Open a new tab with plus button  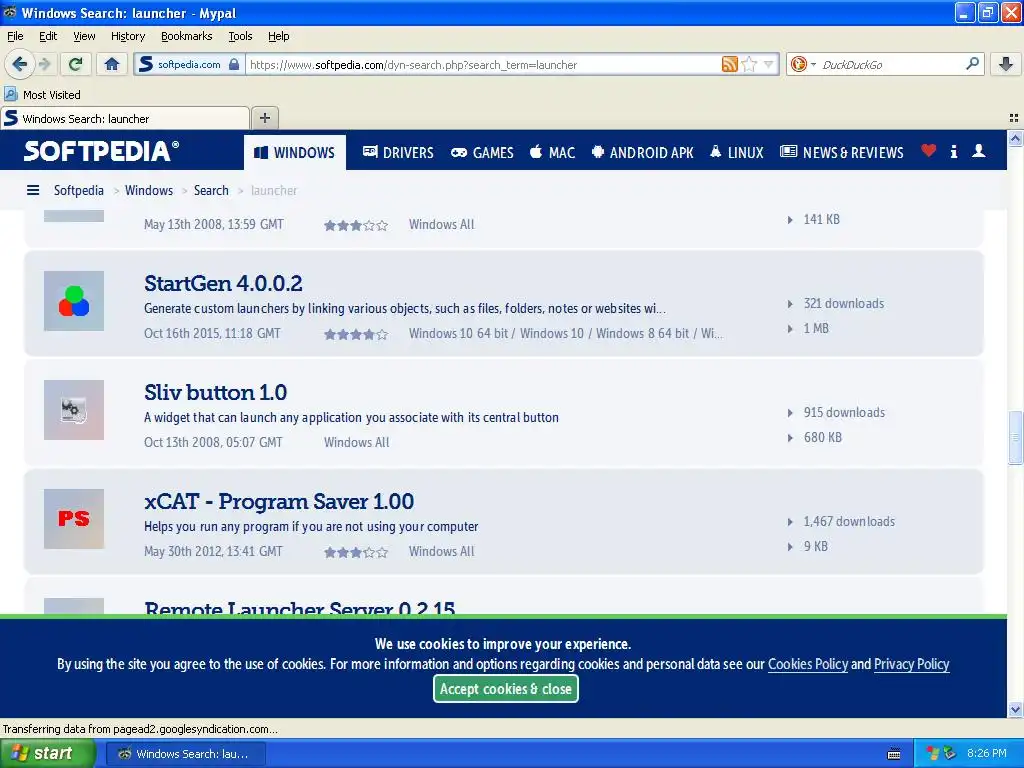point(264,118)
